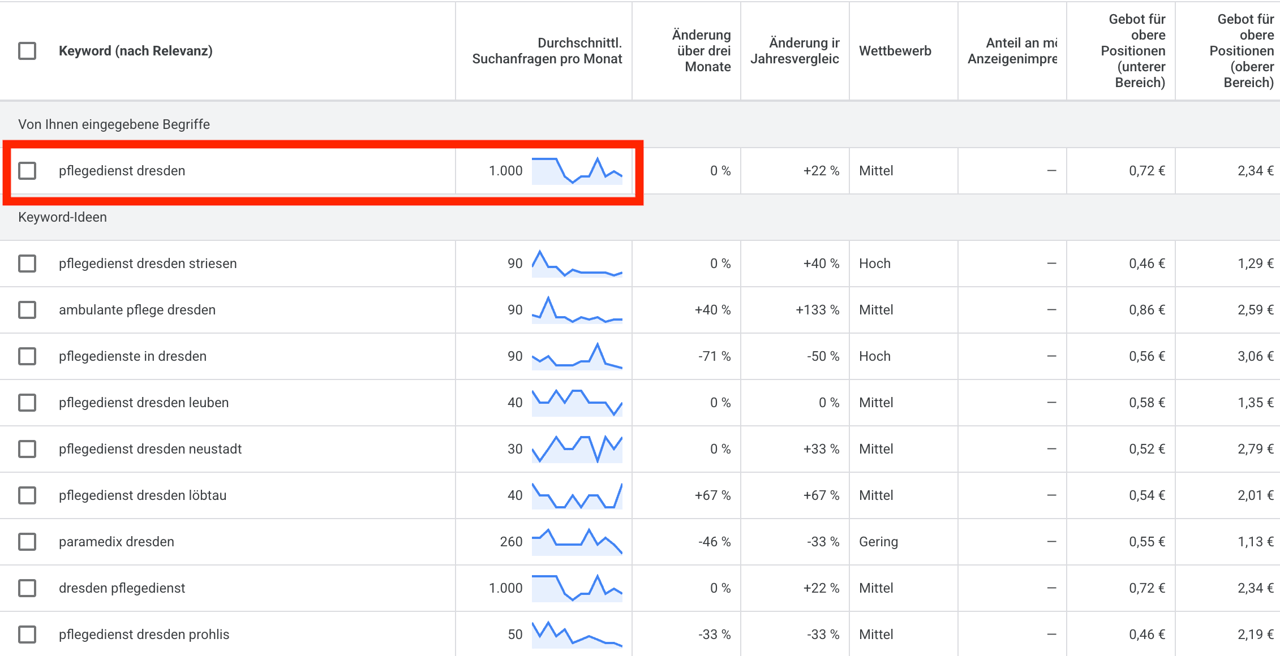Open the trend chart in the 'dresden pflegedienst' row

577,588
